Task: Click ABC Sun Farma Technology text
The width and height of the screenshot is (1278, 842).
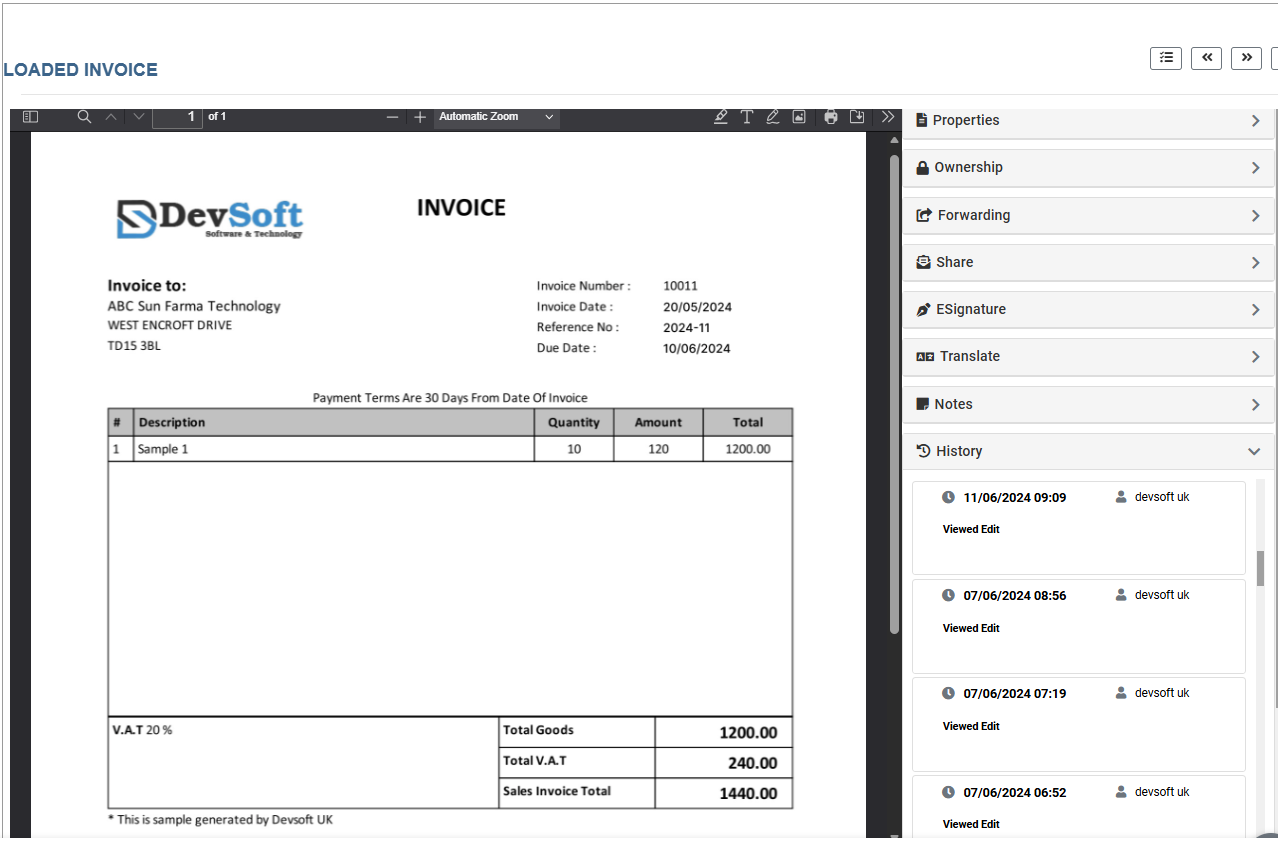Action: (x=194, y=306)
